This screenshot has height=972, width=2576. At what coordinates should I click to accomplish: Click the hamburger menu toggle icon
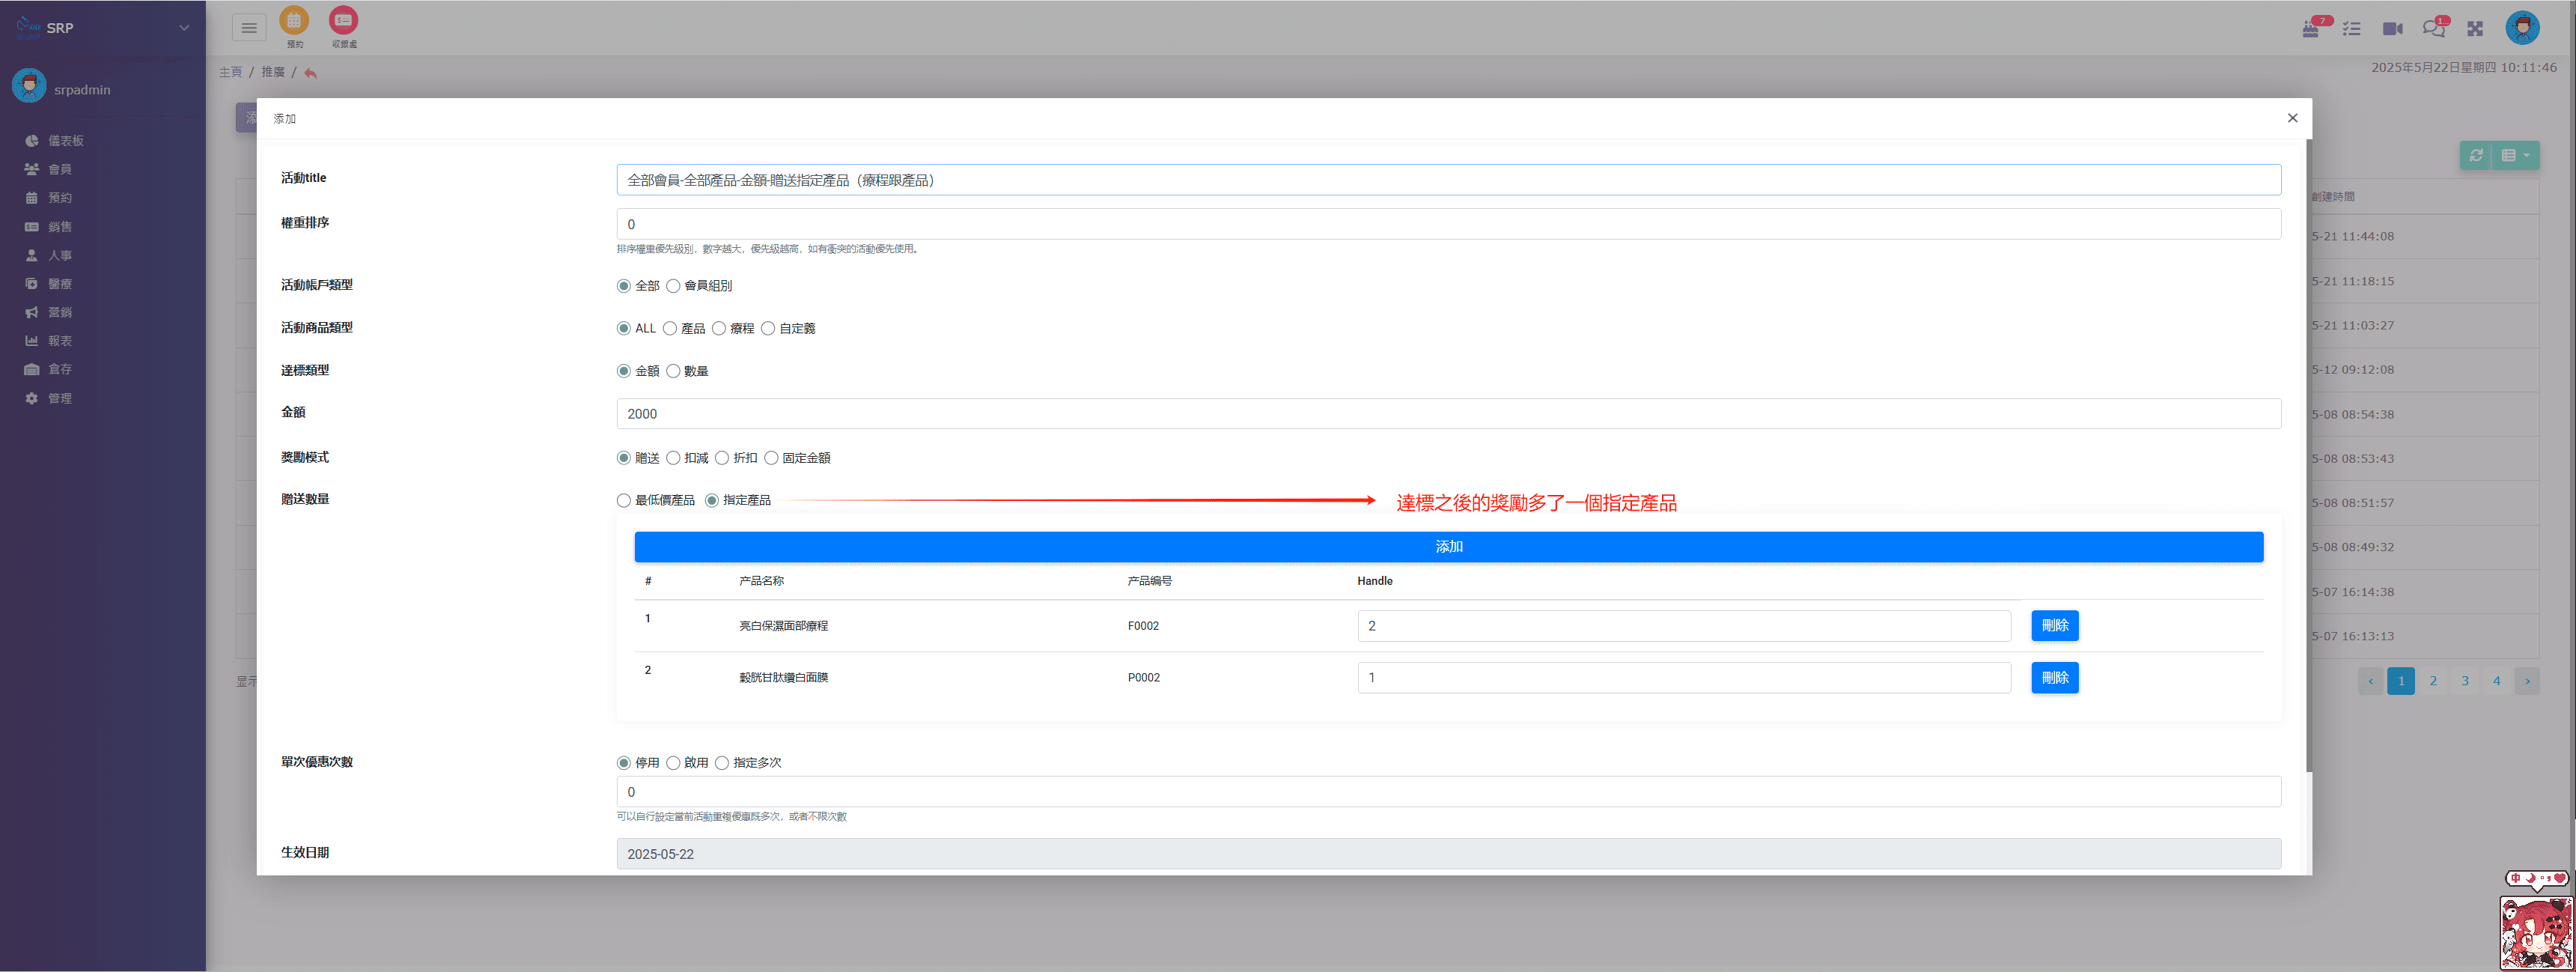tap(249, 28)
